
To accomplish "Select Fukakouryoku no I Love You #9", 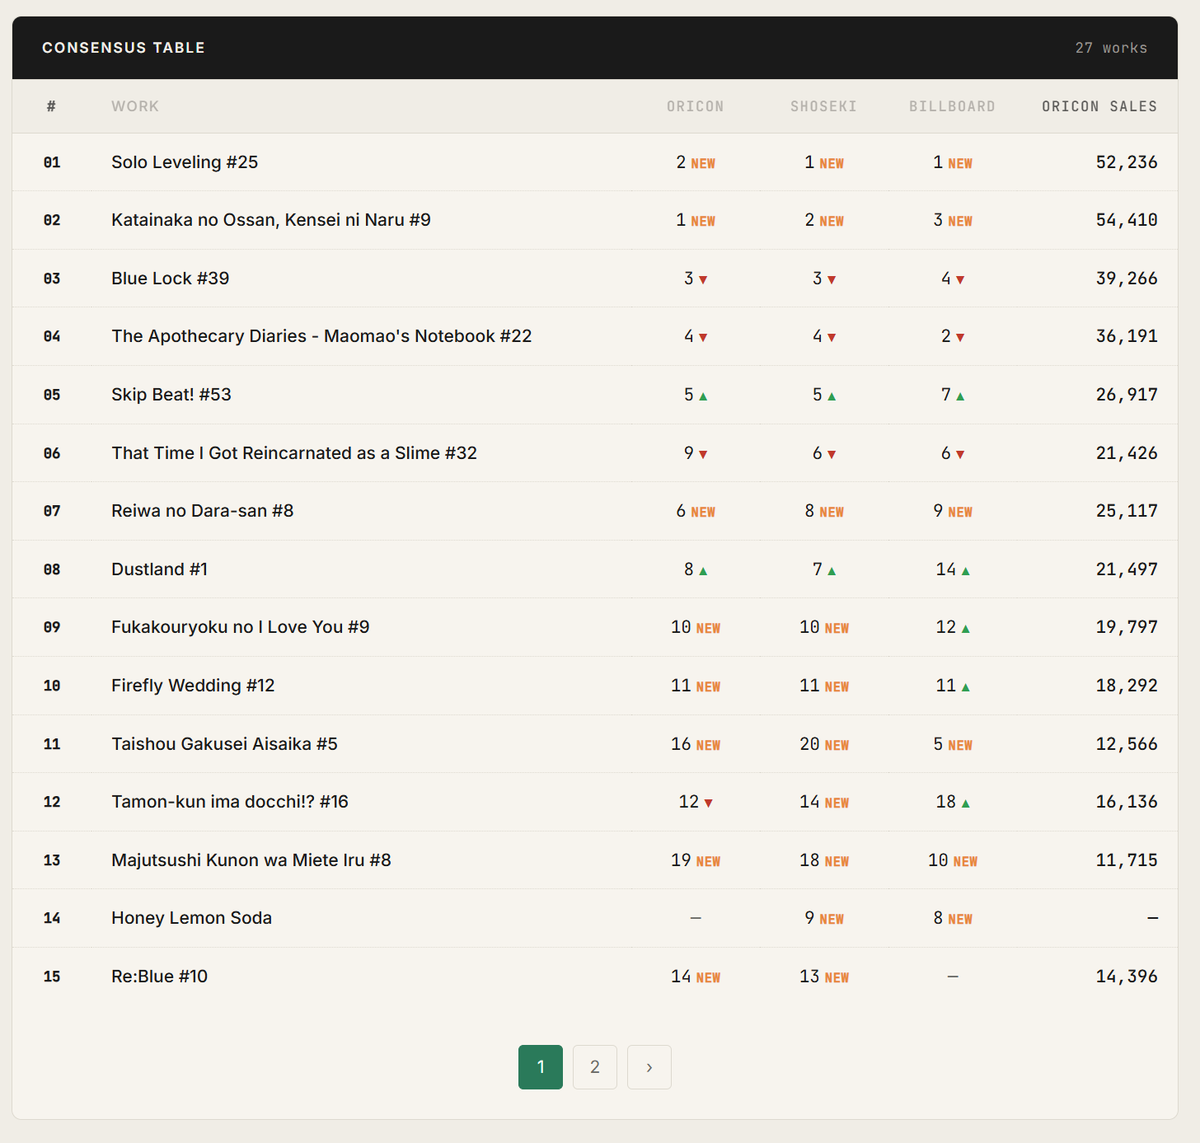I will coord(240,627).
